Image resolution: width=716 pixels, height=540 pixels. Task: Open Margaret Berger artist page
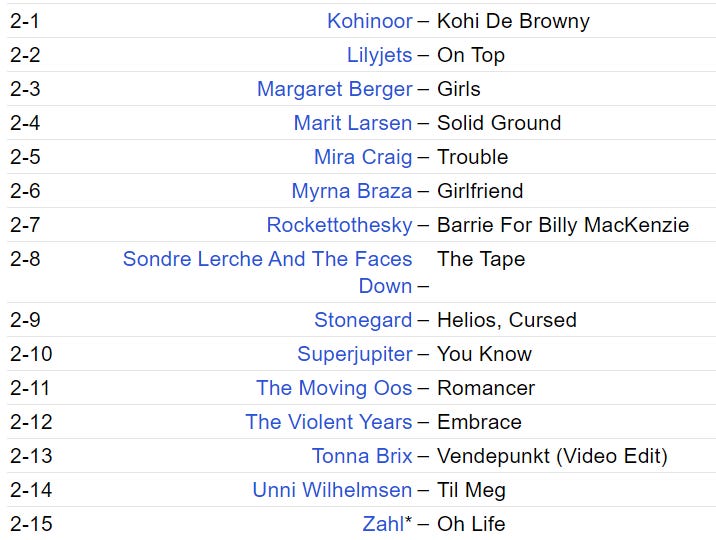(334, 89)
